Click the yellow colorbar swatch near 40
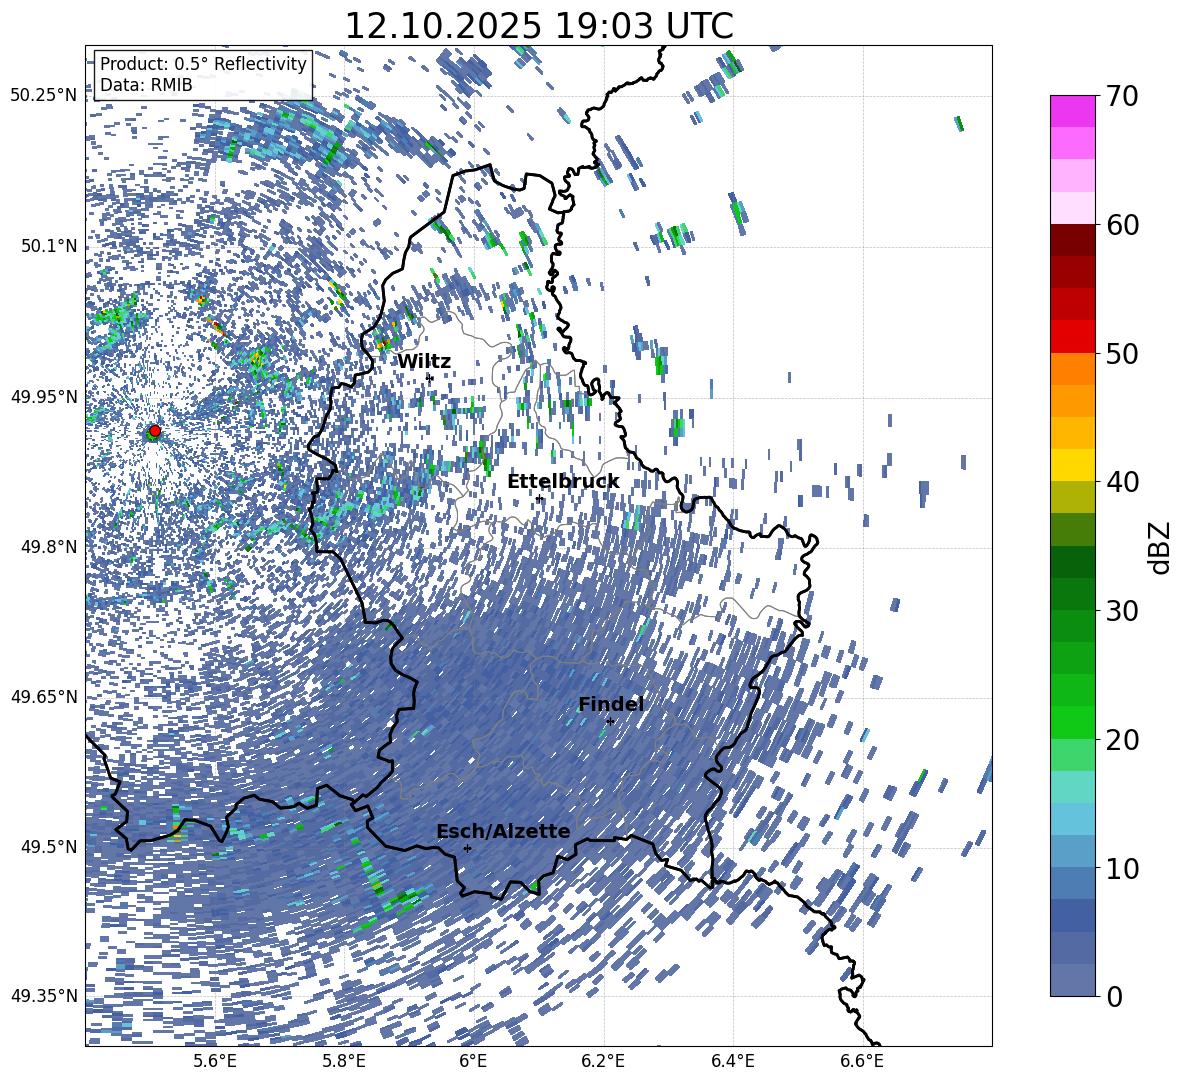1184x1081 pixels. [x=1072, y=465]
